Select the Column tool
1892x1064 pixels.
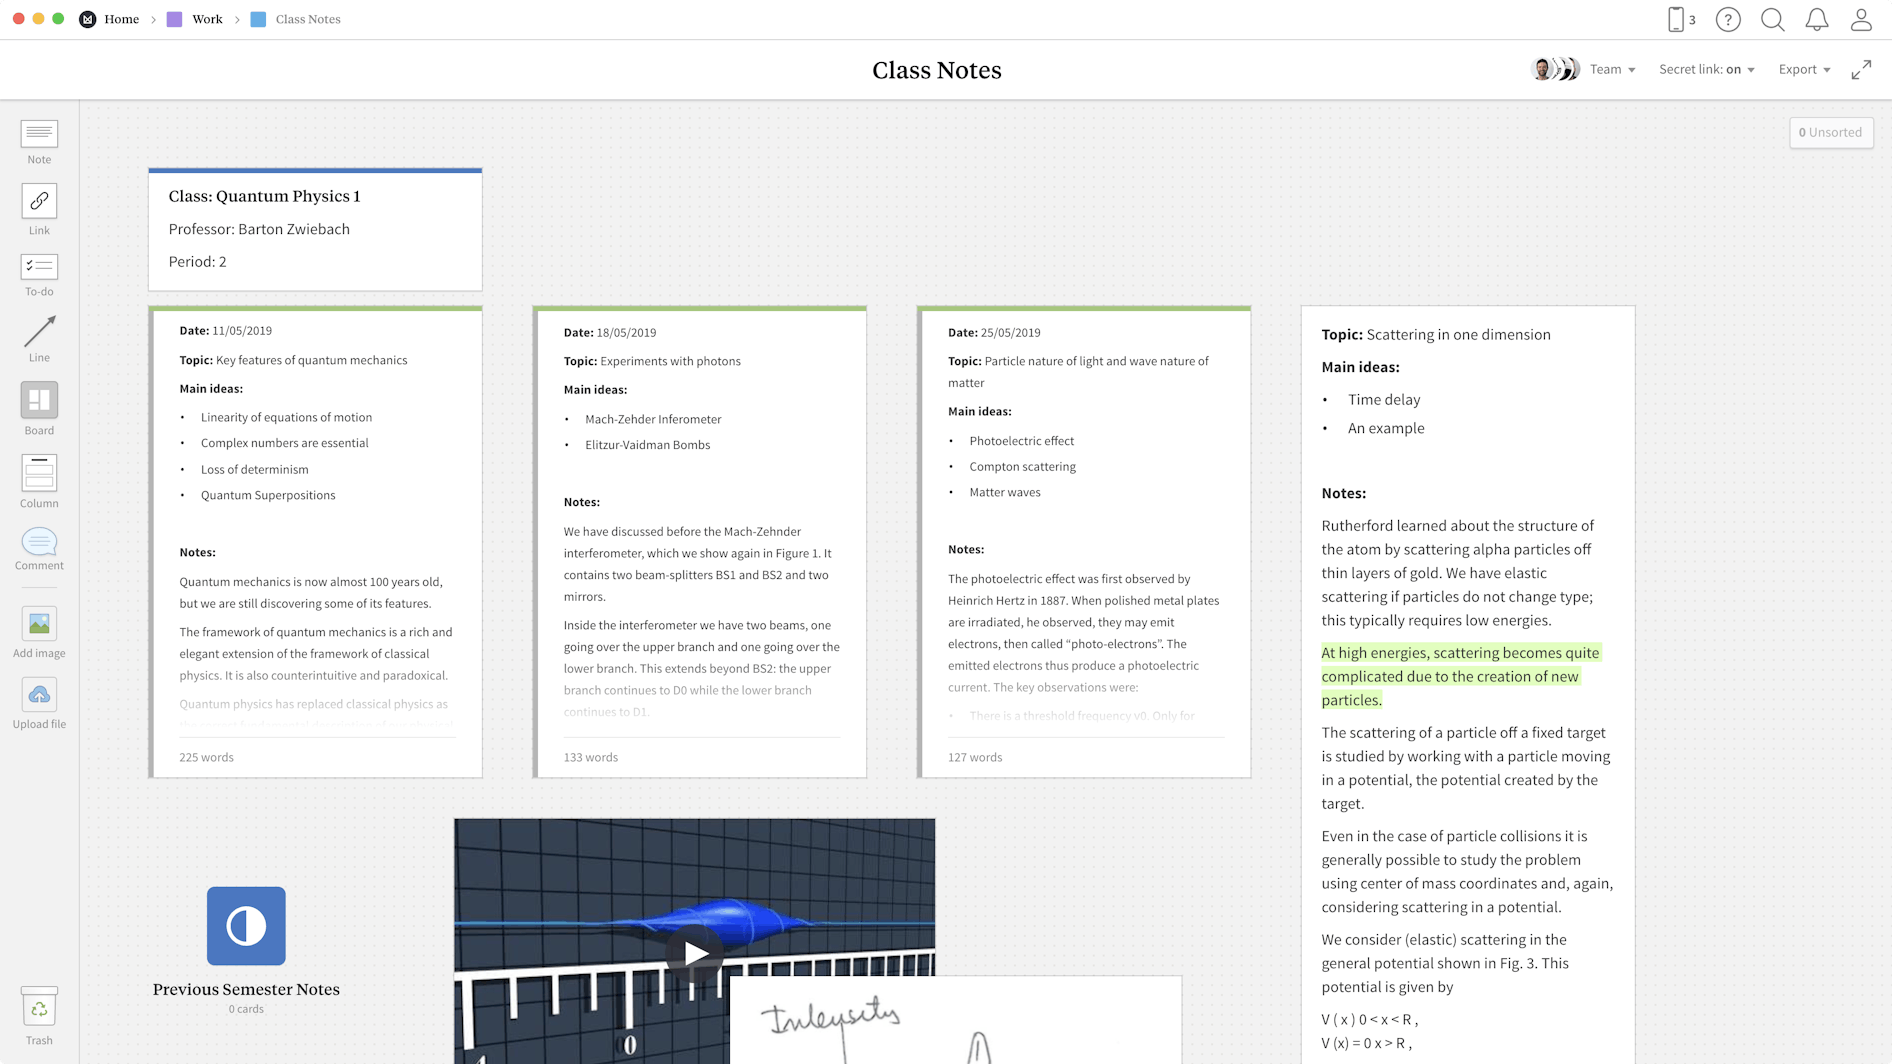click(39, 479)
